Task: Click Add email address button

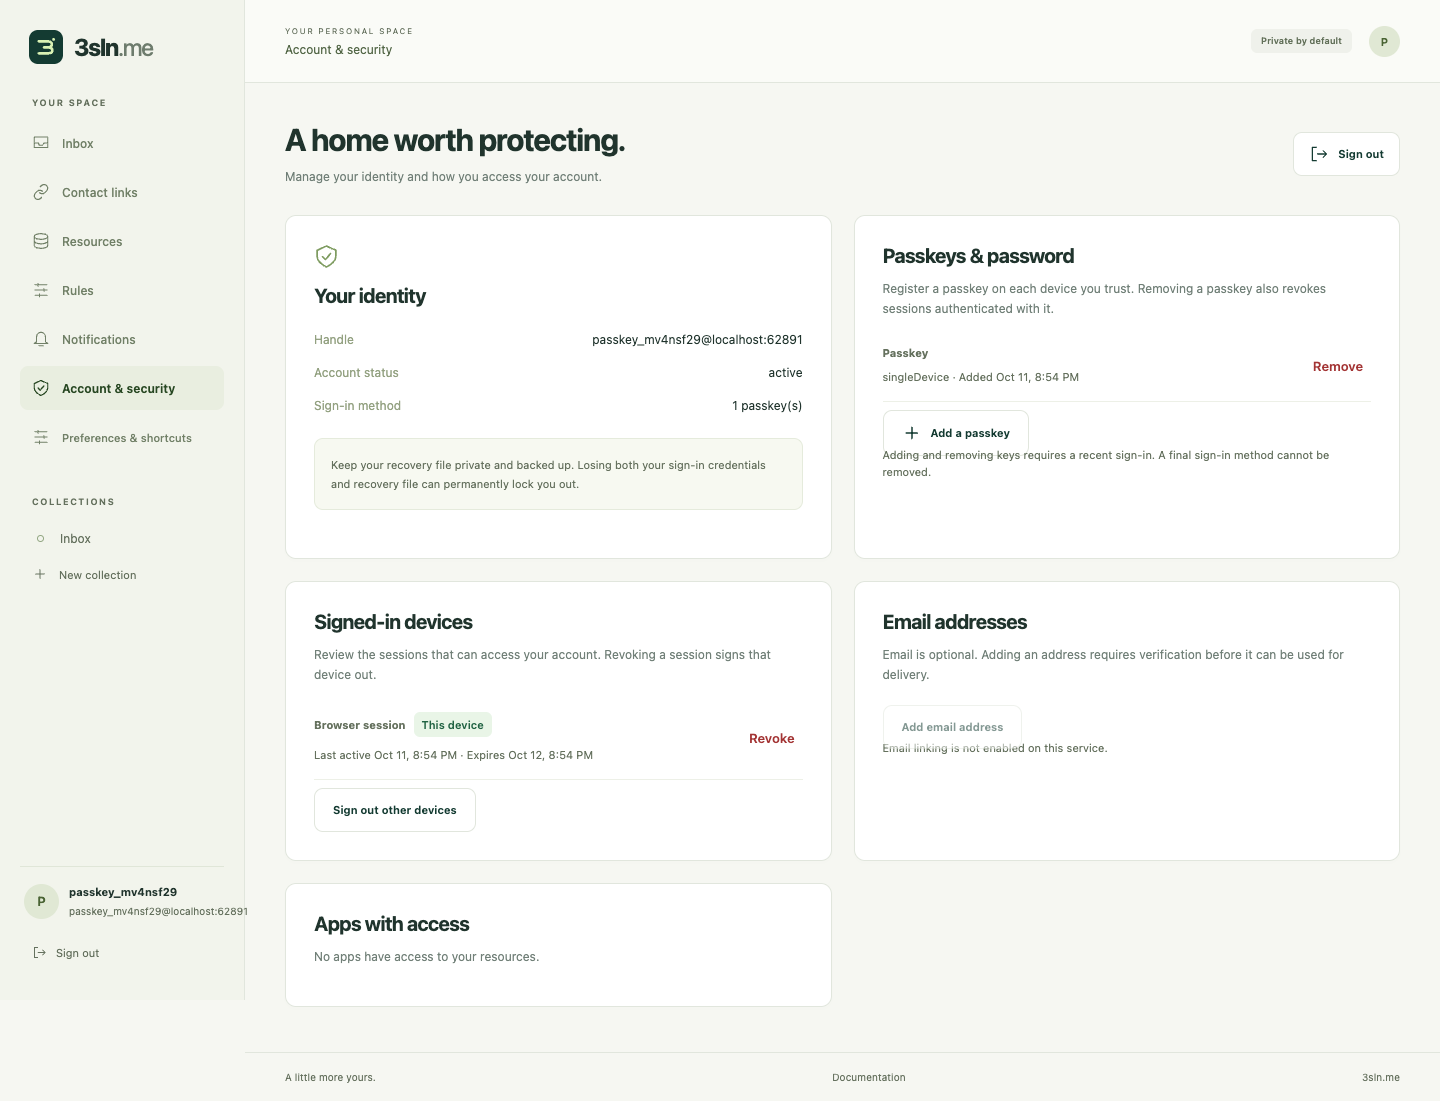Action: click(952, 727)
